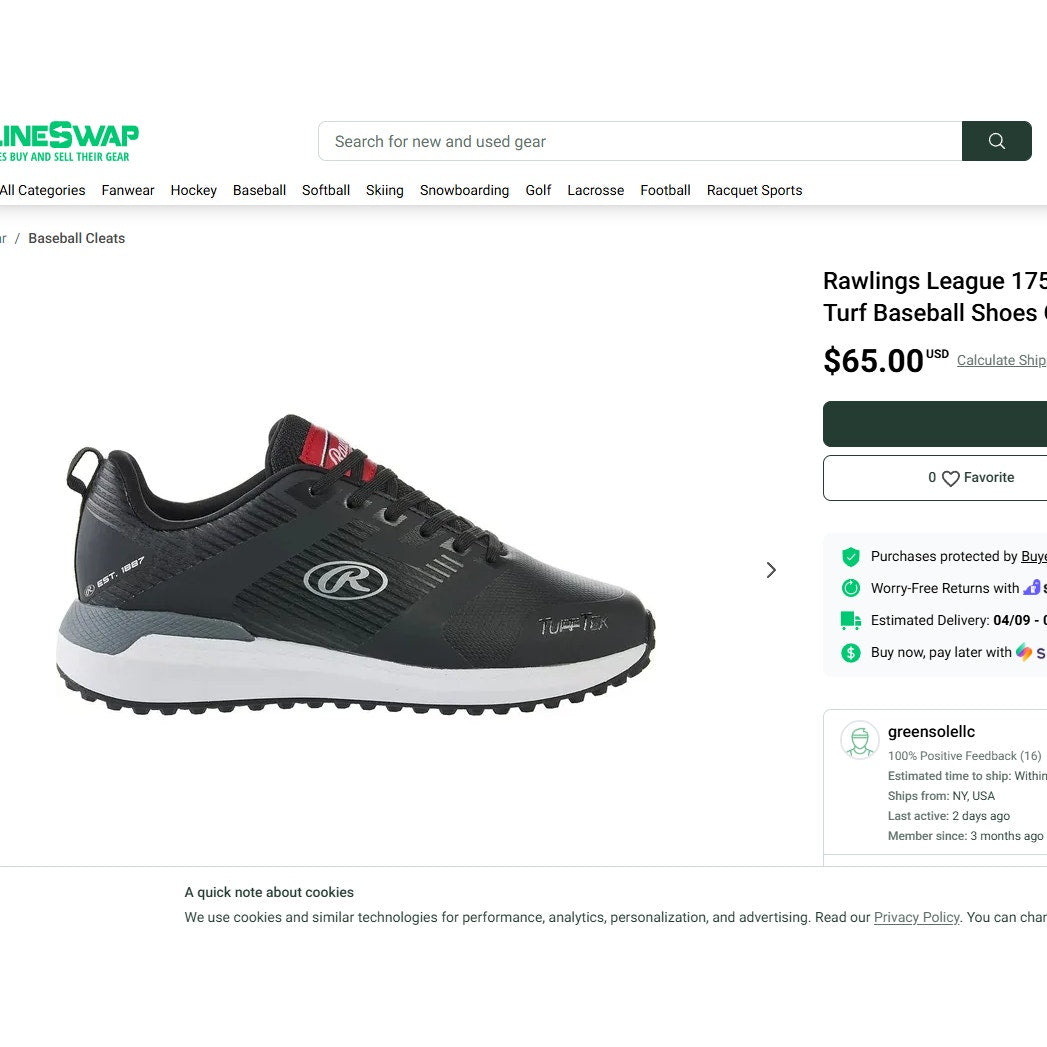Click the greensolellc seller avatar icon

[859, 740]
